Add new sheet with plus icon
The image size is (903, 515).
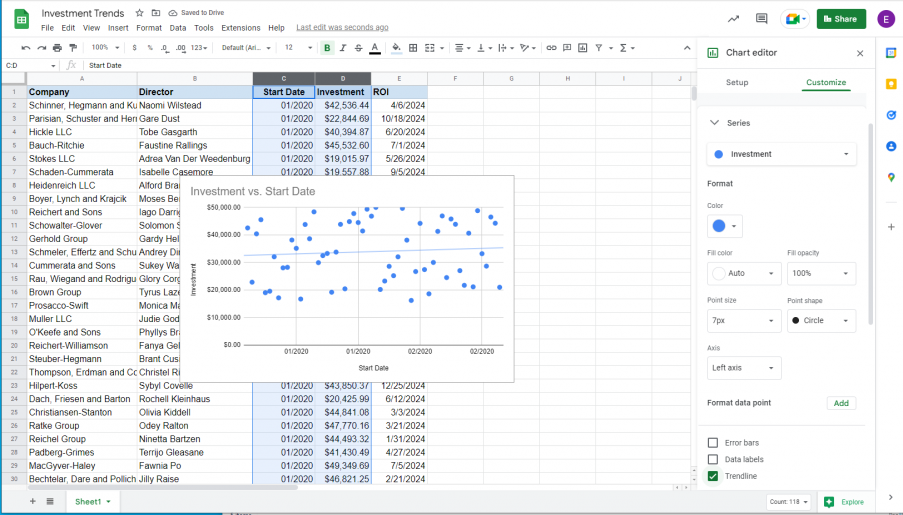pos(33,501)
